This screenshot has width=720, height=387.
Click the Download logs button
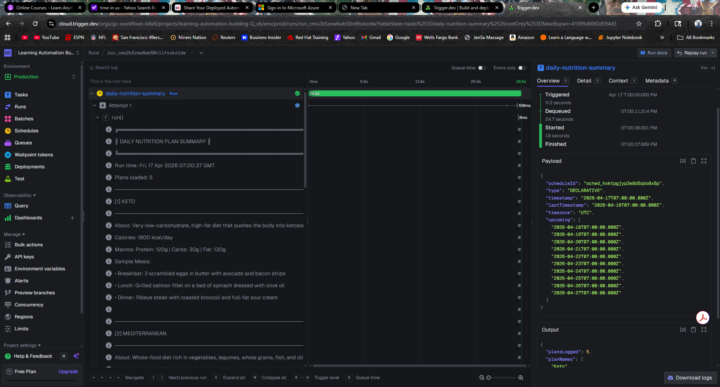[690, 377]
